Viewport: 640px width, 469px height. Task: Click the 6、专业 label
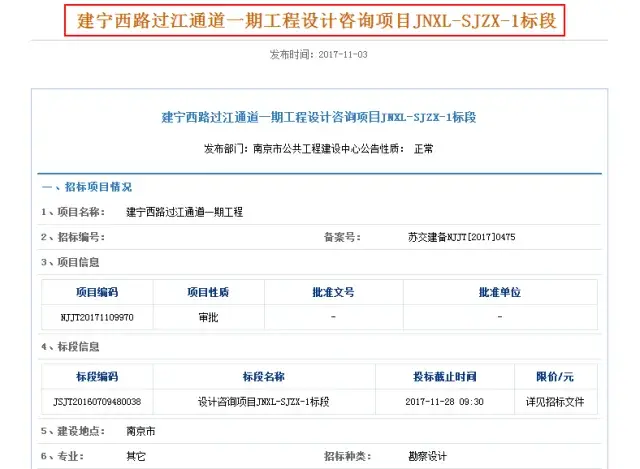(x=62, y=456)
